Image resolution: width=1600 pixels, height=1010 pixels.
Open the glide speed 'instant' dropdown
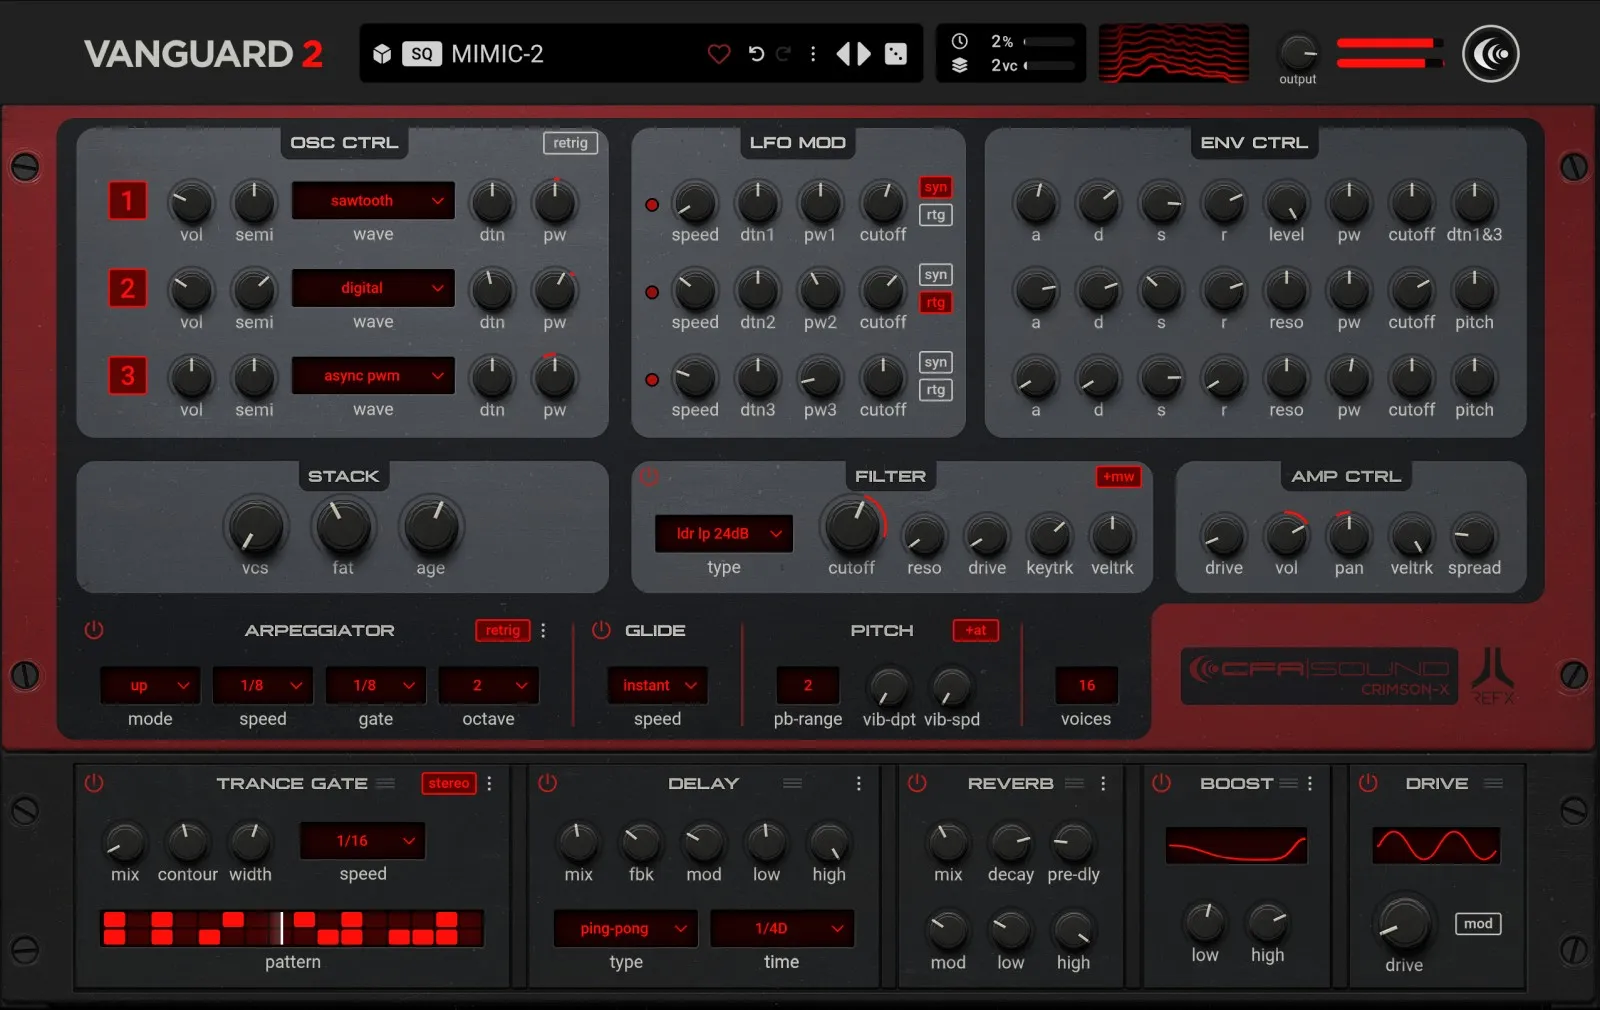[x=657, y=685]
